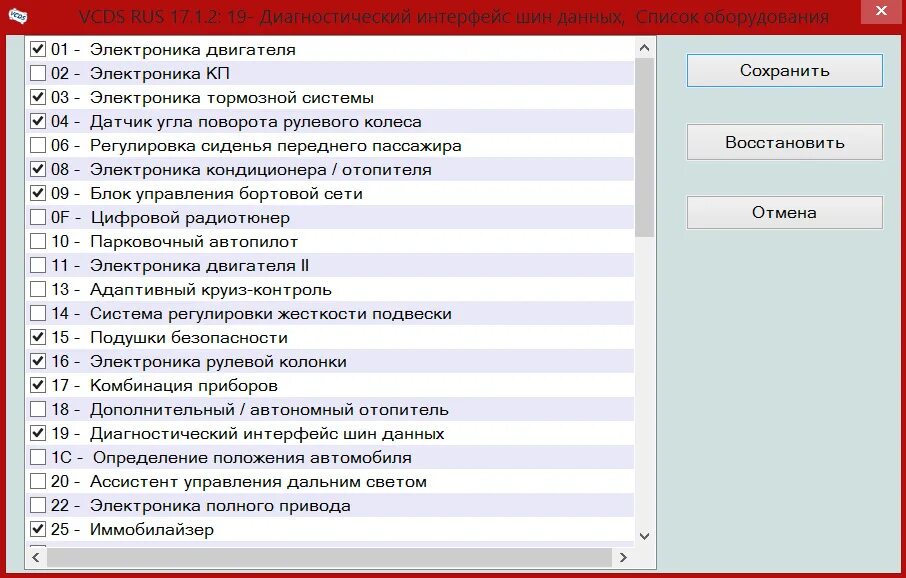Uncheck 08 Электроника кондиционера / отопителя
This screenshot has height=578, width=906.
pyautogui.click(x=38, y=169)
